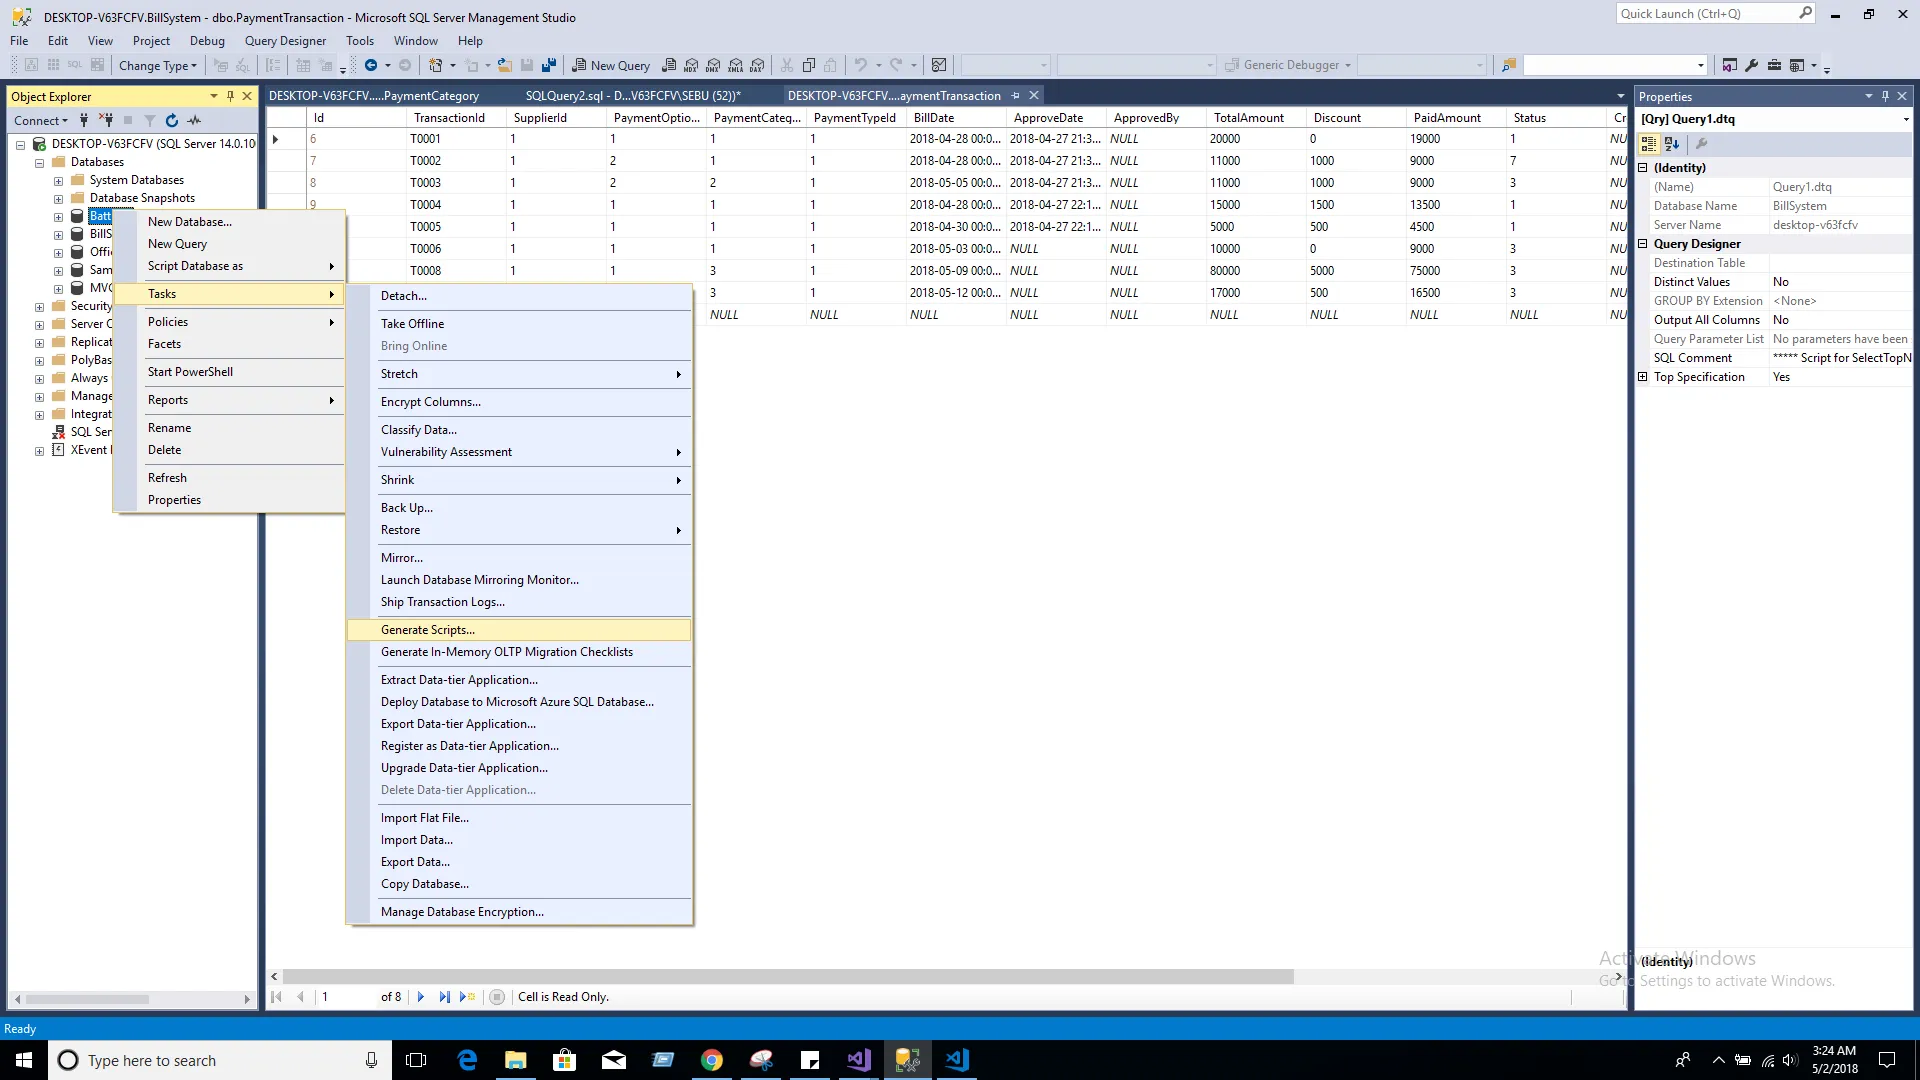Open Activity Monitor from Object Explorer toolbar
This screenshot has height=1080, width=1920.
[194, 120]
